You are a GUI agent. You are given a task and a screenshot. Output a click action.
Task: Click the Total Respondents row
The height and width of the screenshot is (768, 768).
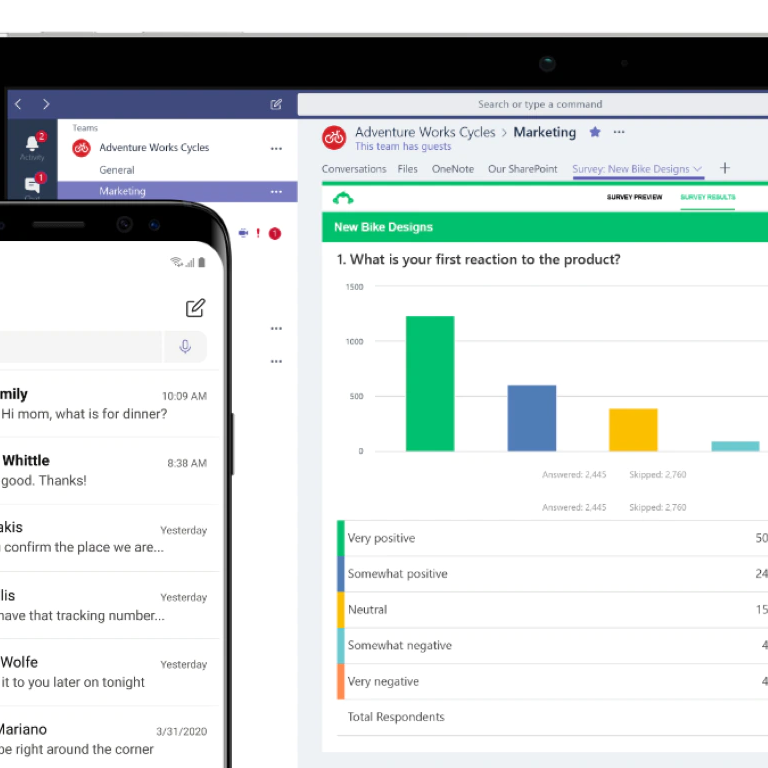click(552, 717)
